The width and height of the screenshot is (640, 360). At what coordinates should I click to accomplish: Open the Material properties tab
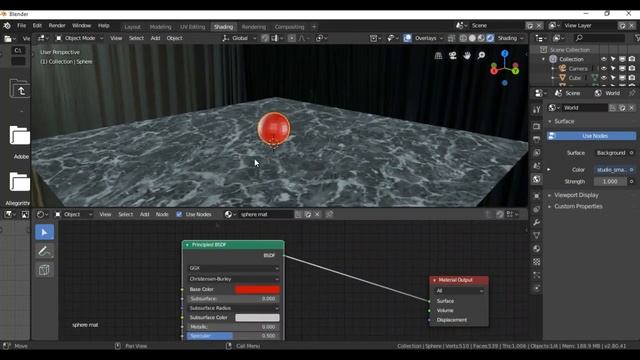pyautogui.click(x=537, y=249)
